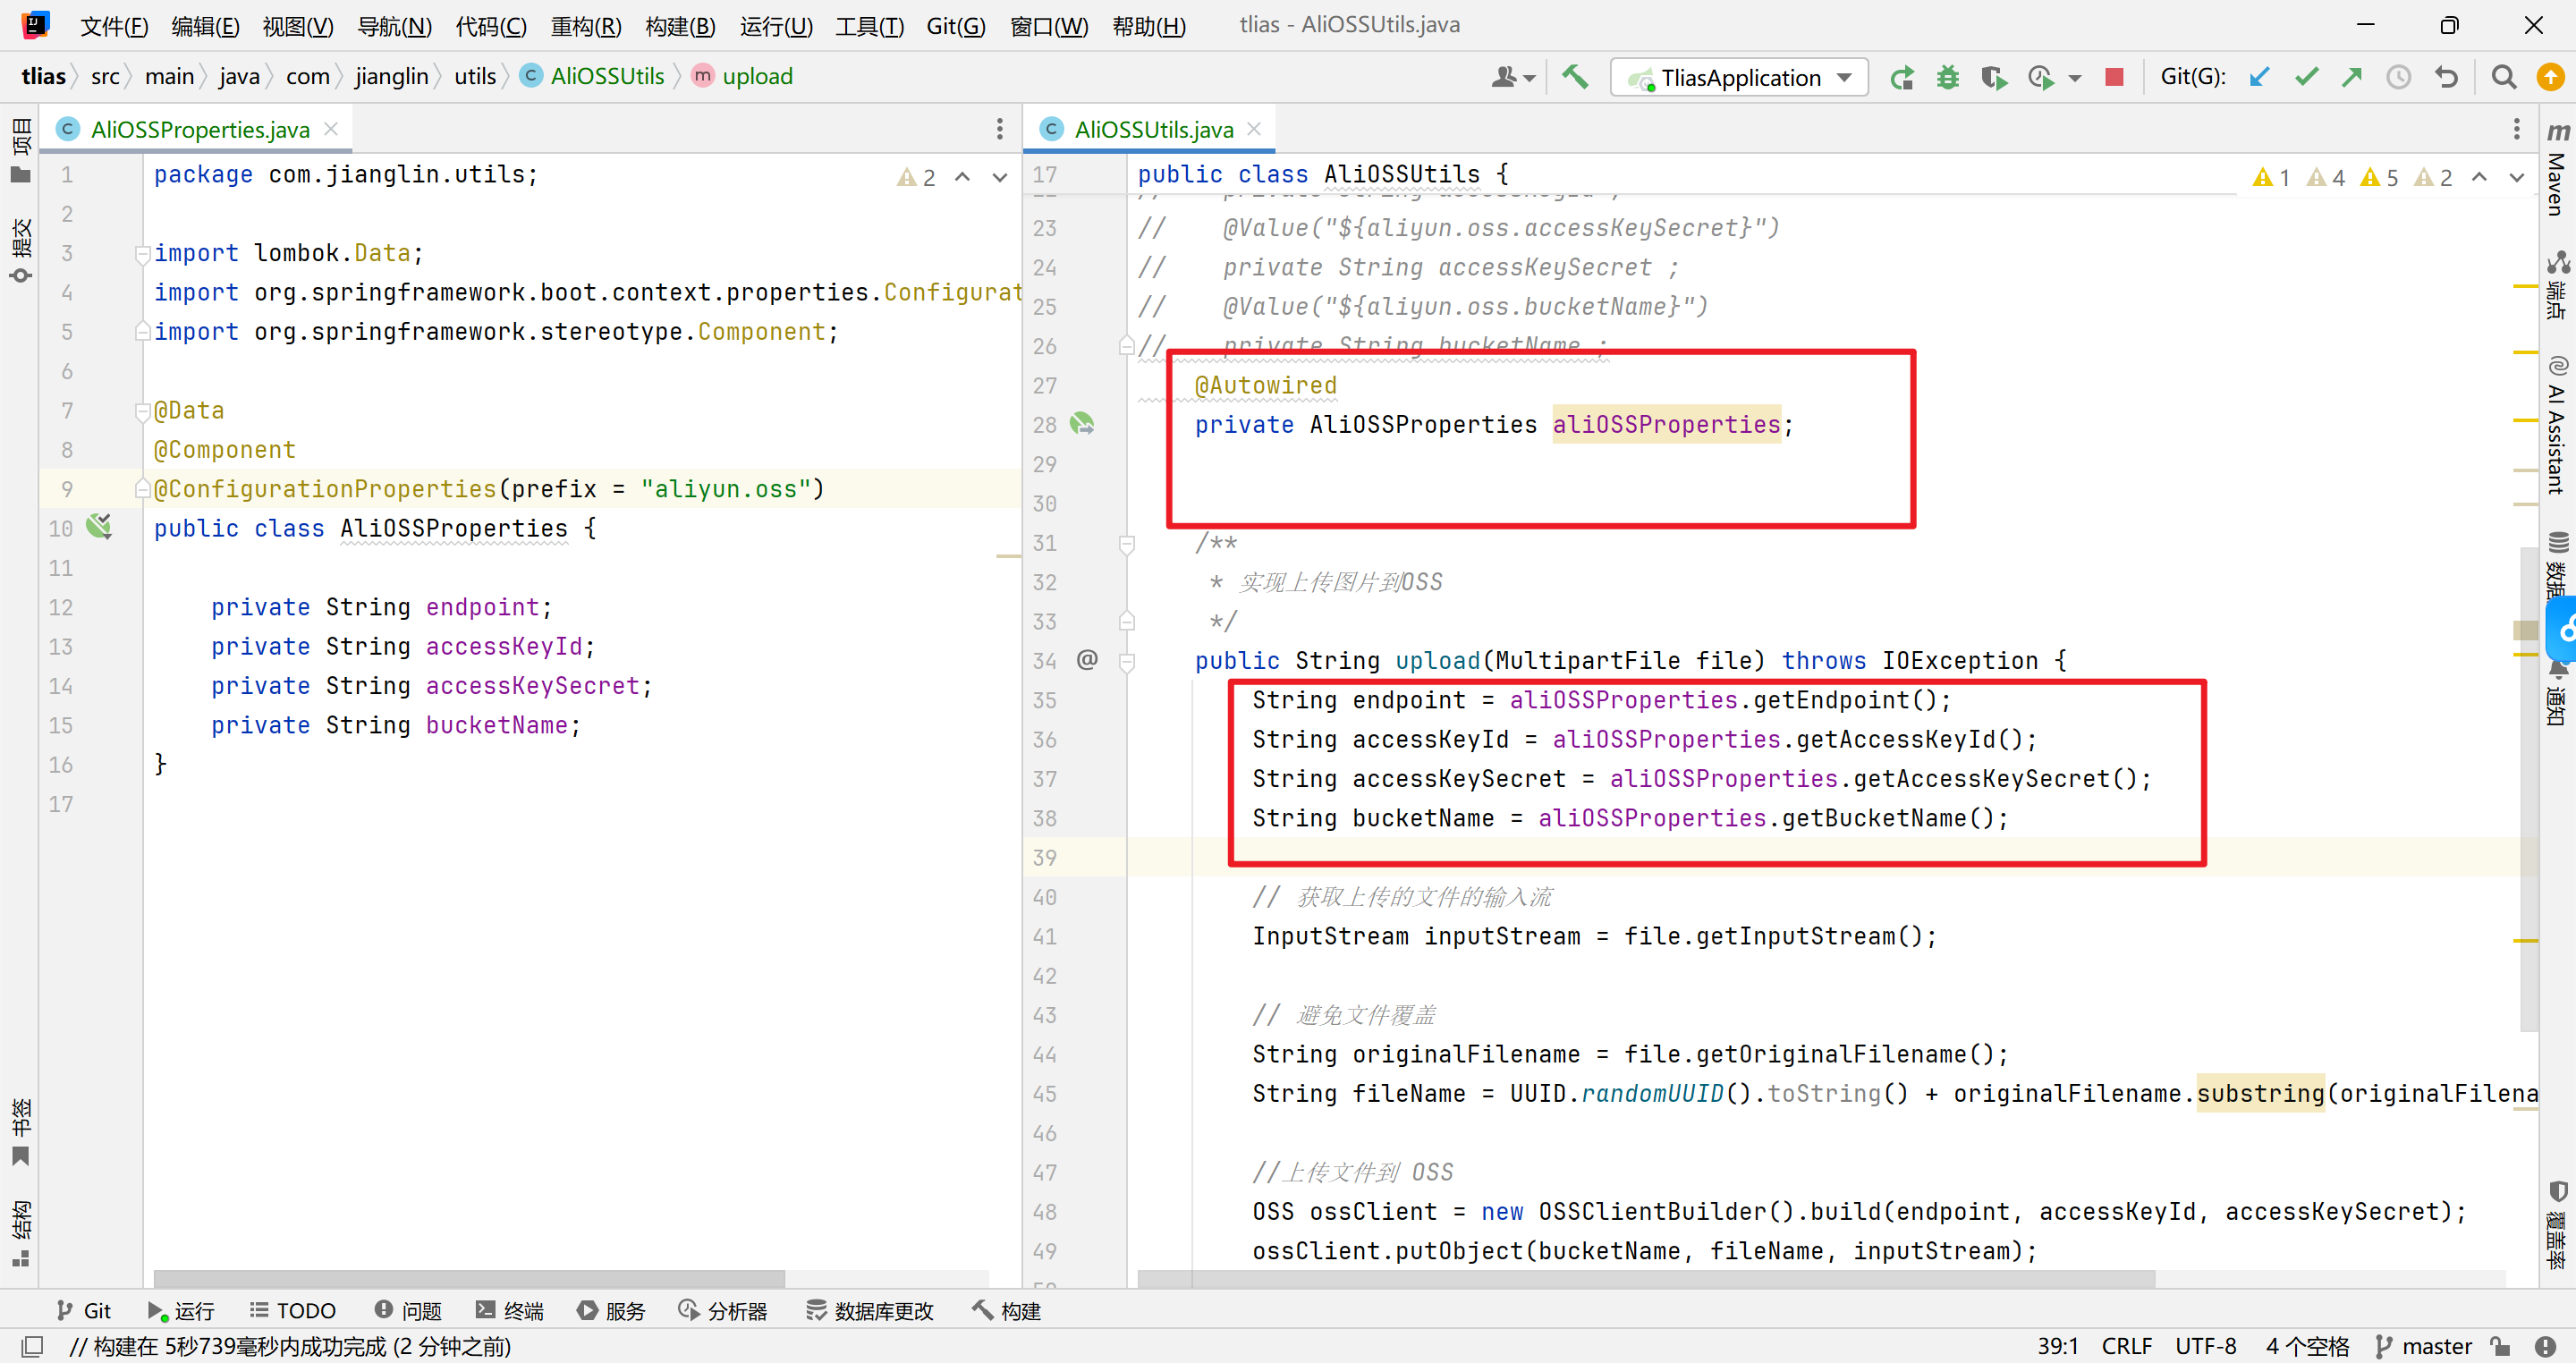The height and width of the screenshot is (1363, 2576).
Task: Commit changes via the green checkmark icon
Action: point(2306,77)
